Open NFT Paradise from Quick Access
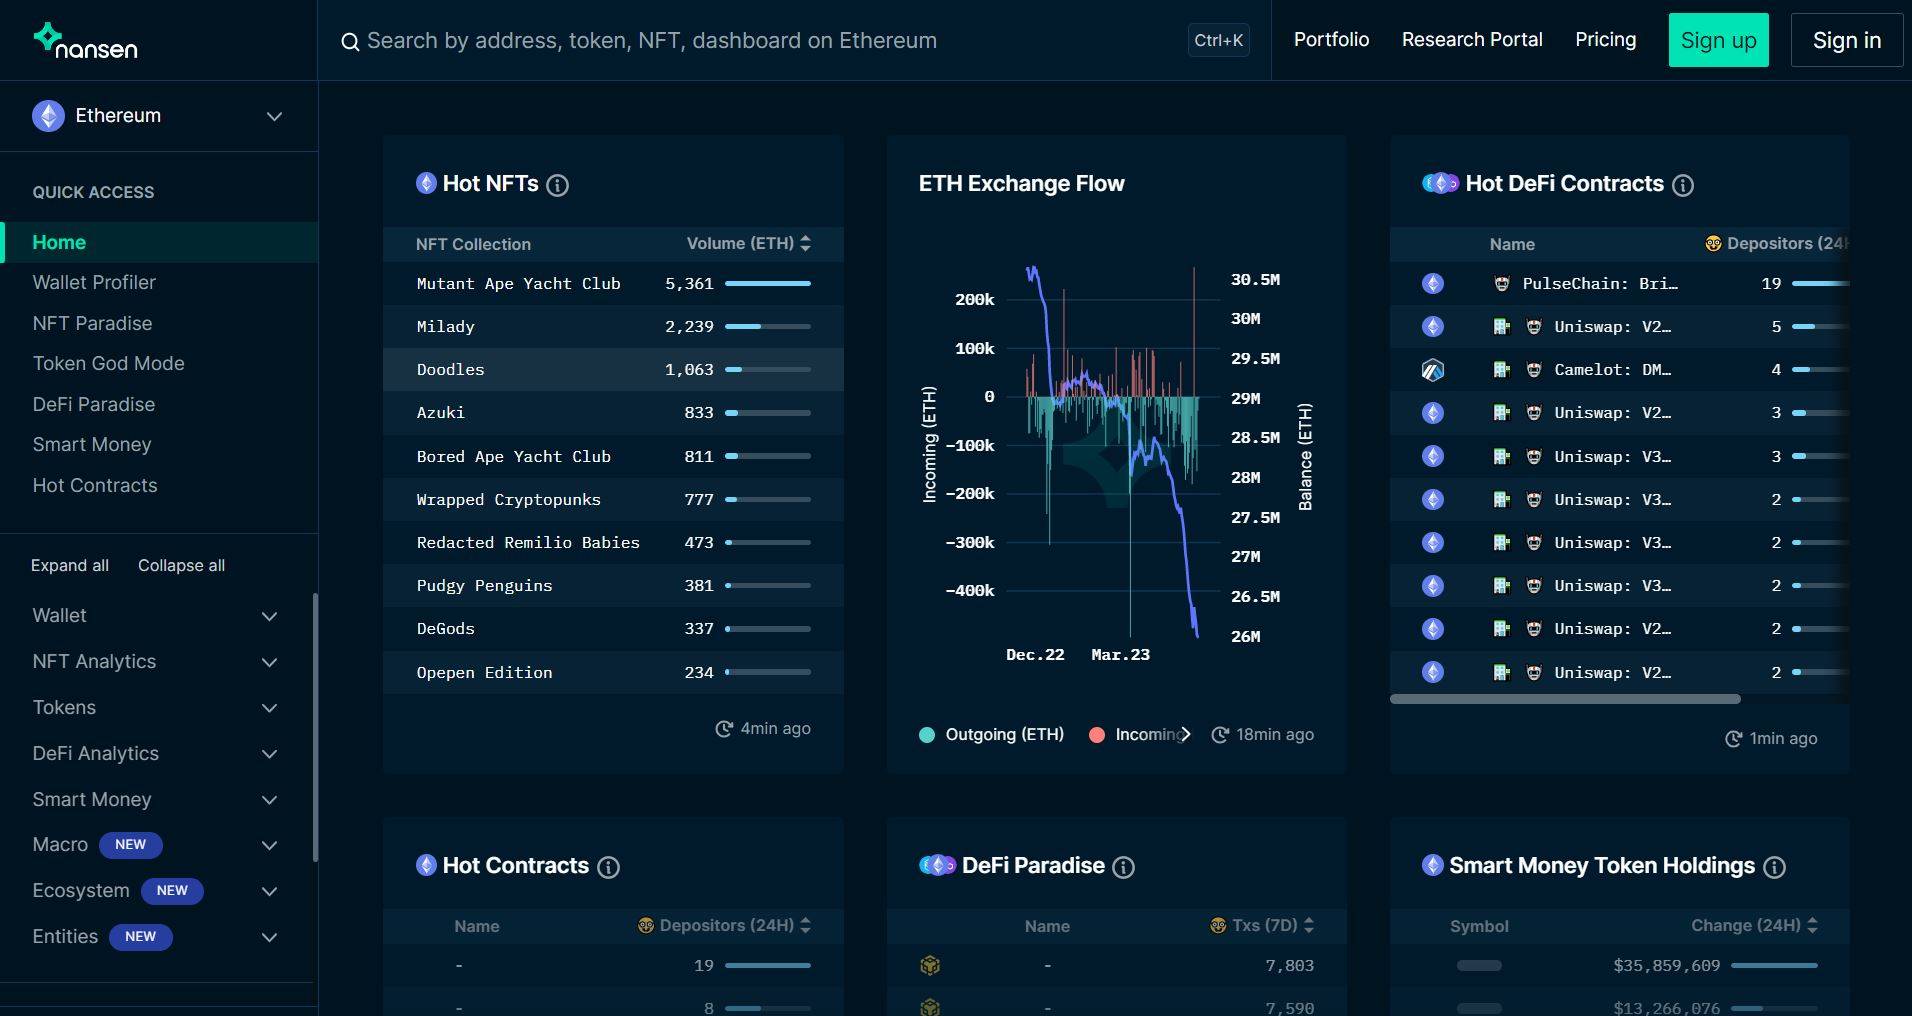The width and height of the screenshot is (1912, 1016). pos(92,323)
